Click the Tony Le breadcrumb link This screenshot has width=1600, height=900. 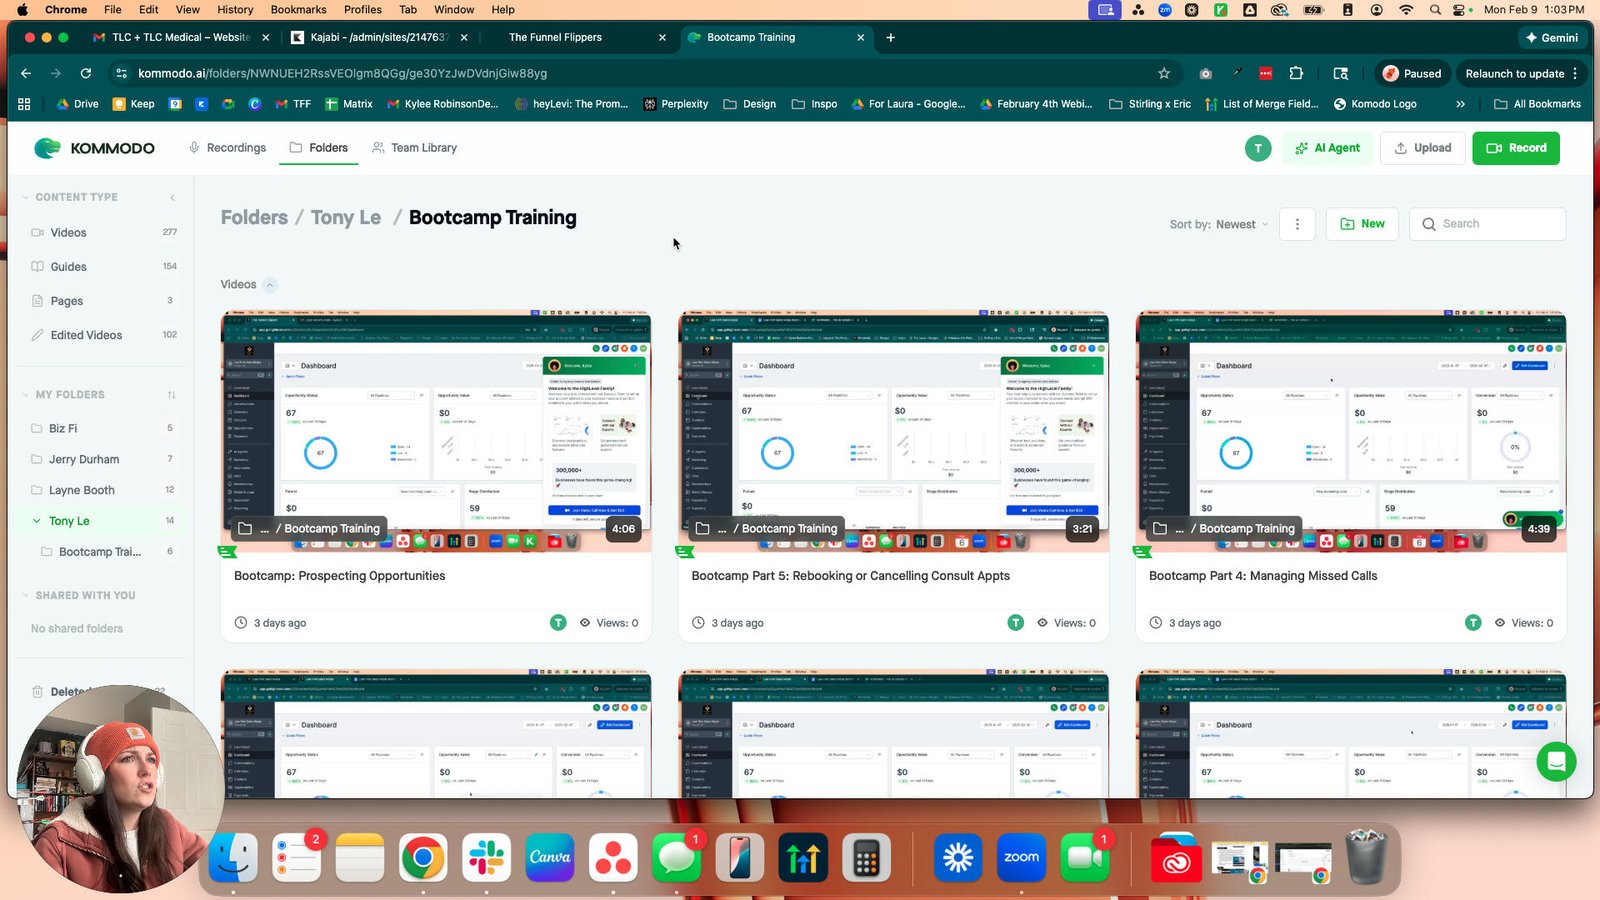click(x=346, y=218)
